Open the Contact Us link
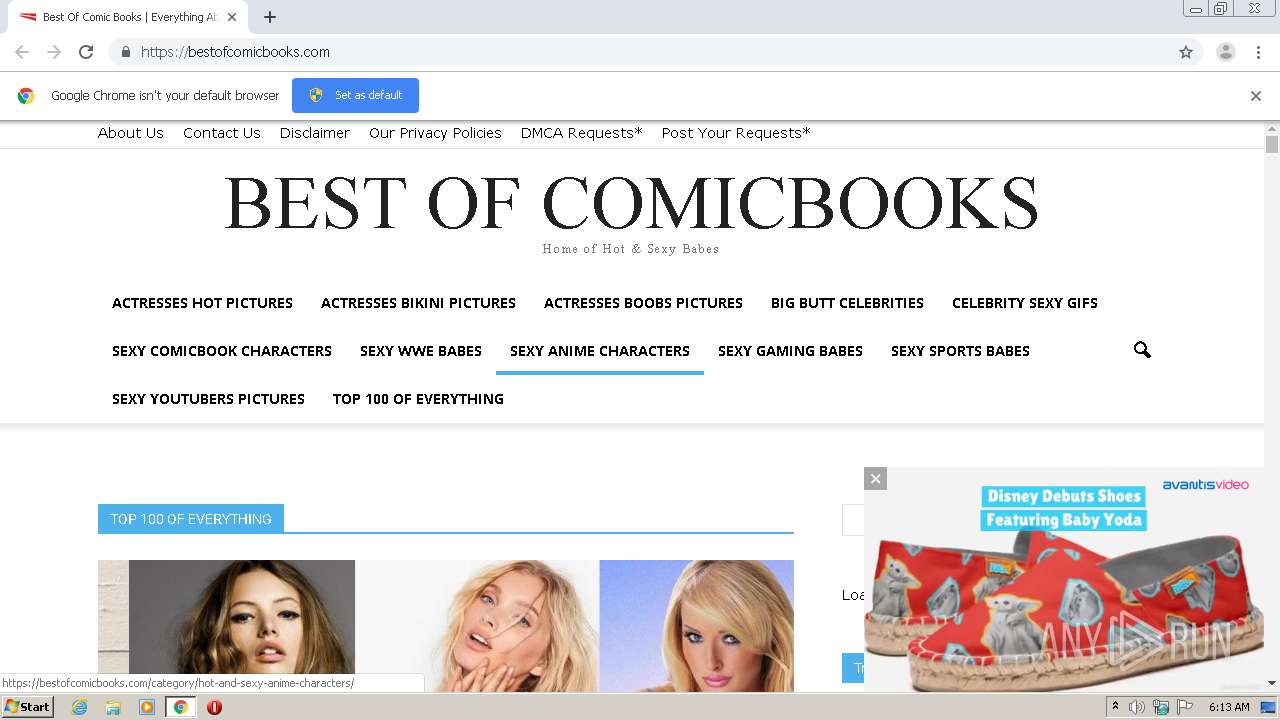Image resolution: width=1280 pixels, height=720 pixels. 222,133
